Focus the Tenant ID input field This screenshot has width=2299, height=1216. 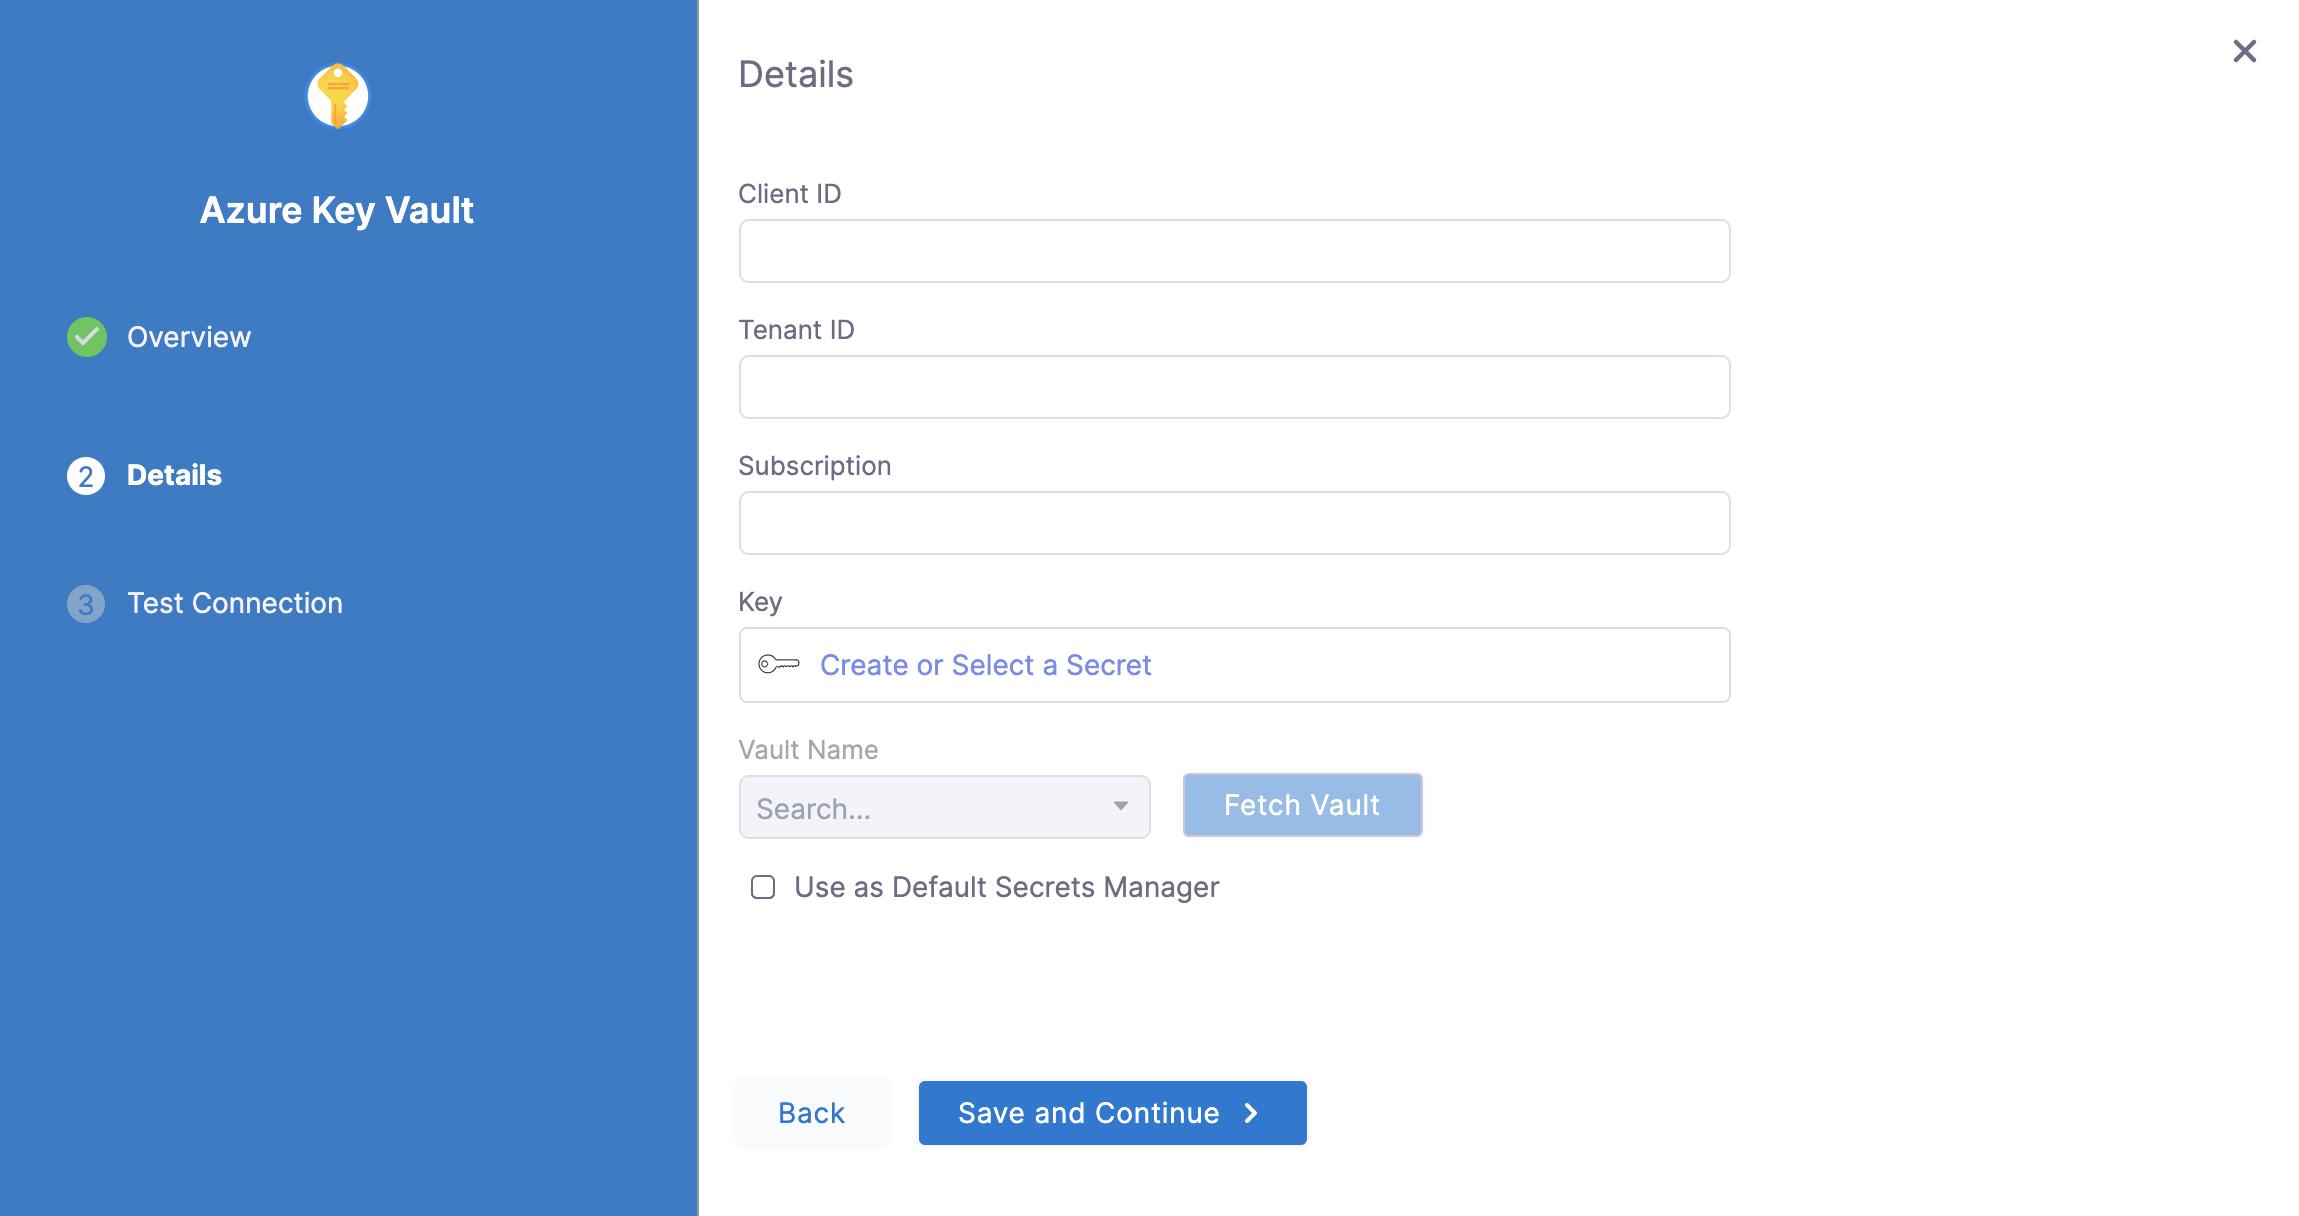1234,387
